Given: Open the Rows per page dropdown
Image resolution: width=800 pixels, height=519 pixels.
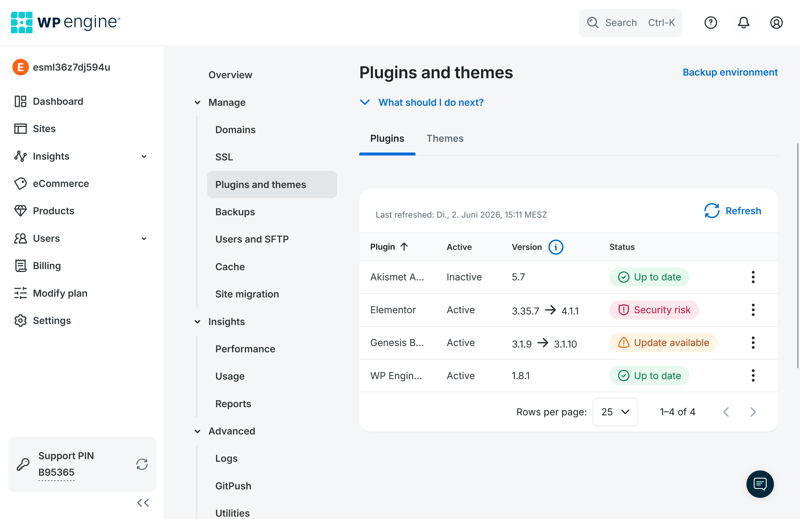Looking at the screenshot, I should point(615,412).
